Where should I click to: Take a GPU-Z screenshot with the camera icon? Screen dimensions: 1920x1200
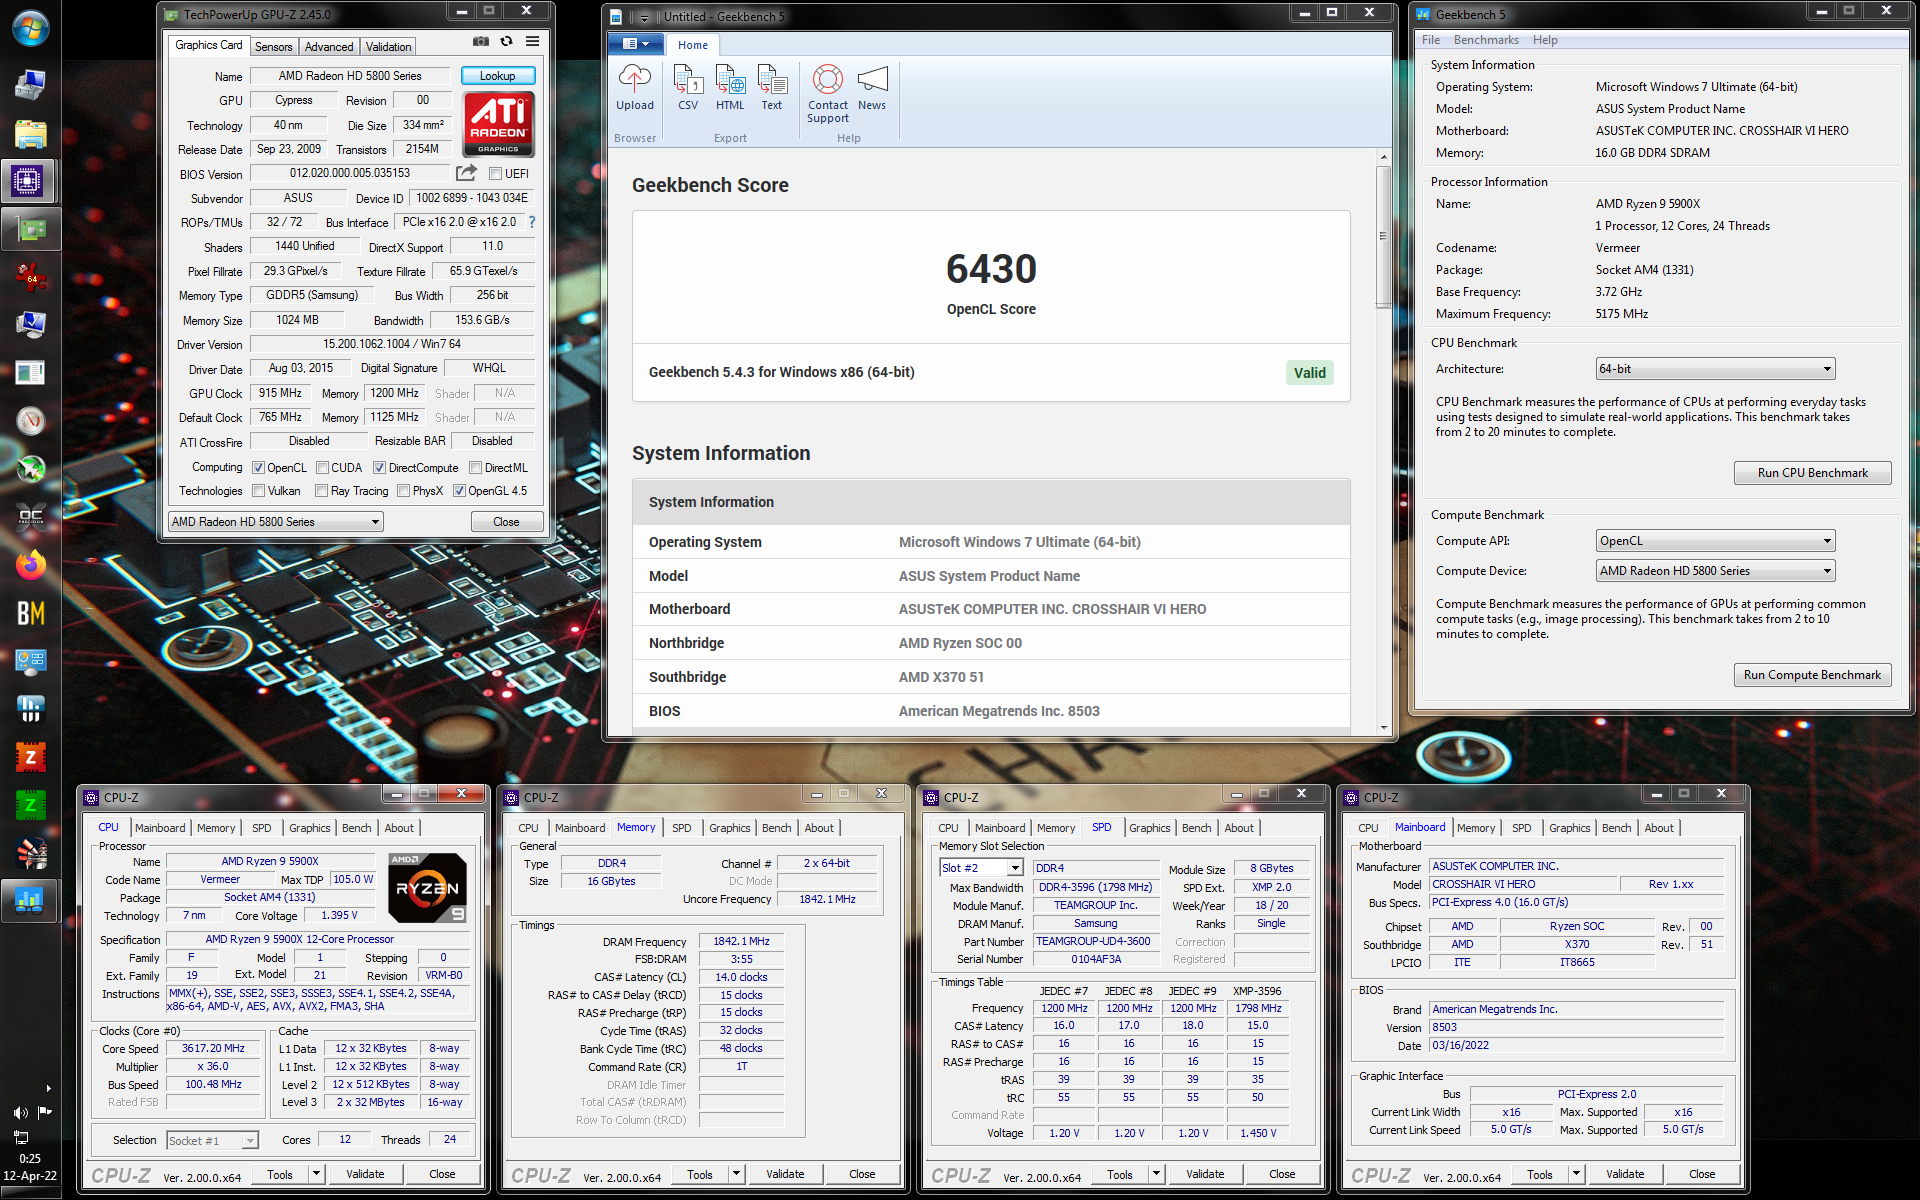pos(481,41)
